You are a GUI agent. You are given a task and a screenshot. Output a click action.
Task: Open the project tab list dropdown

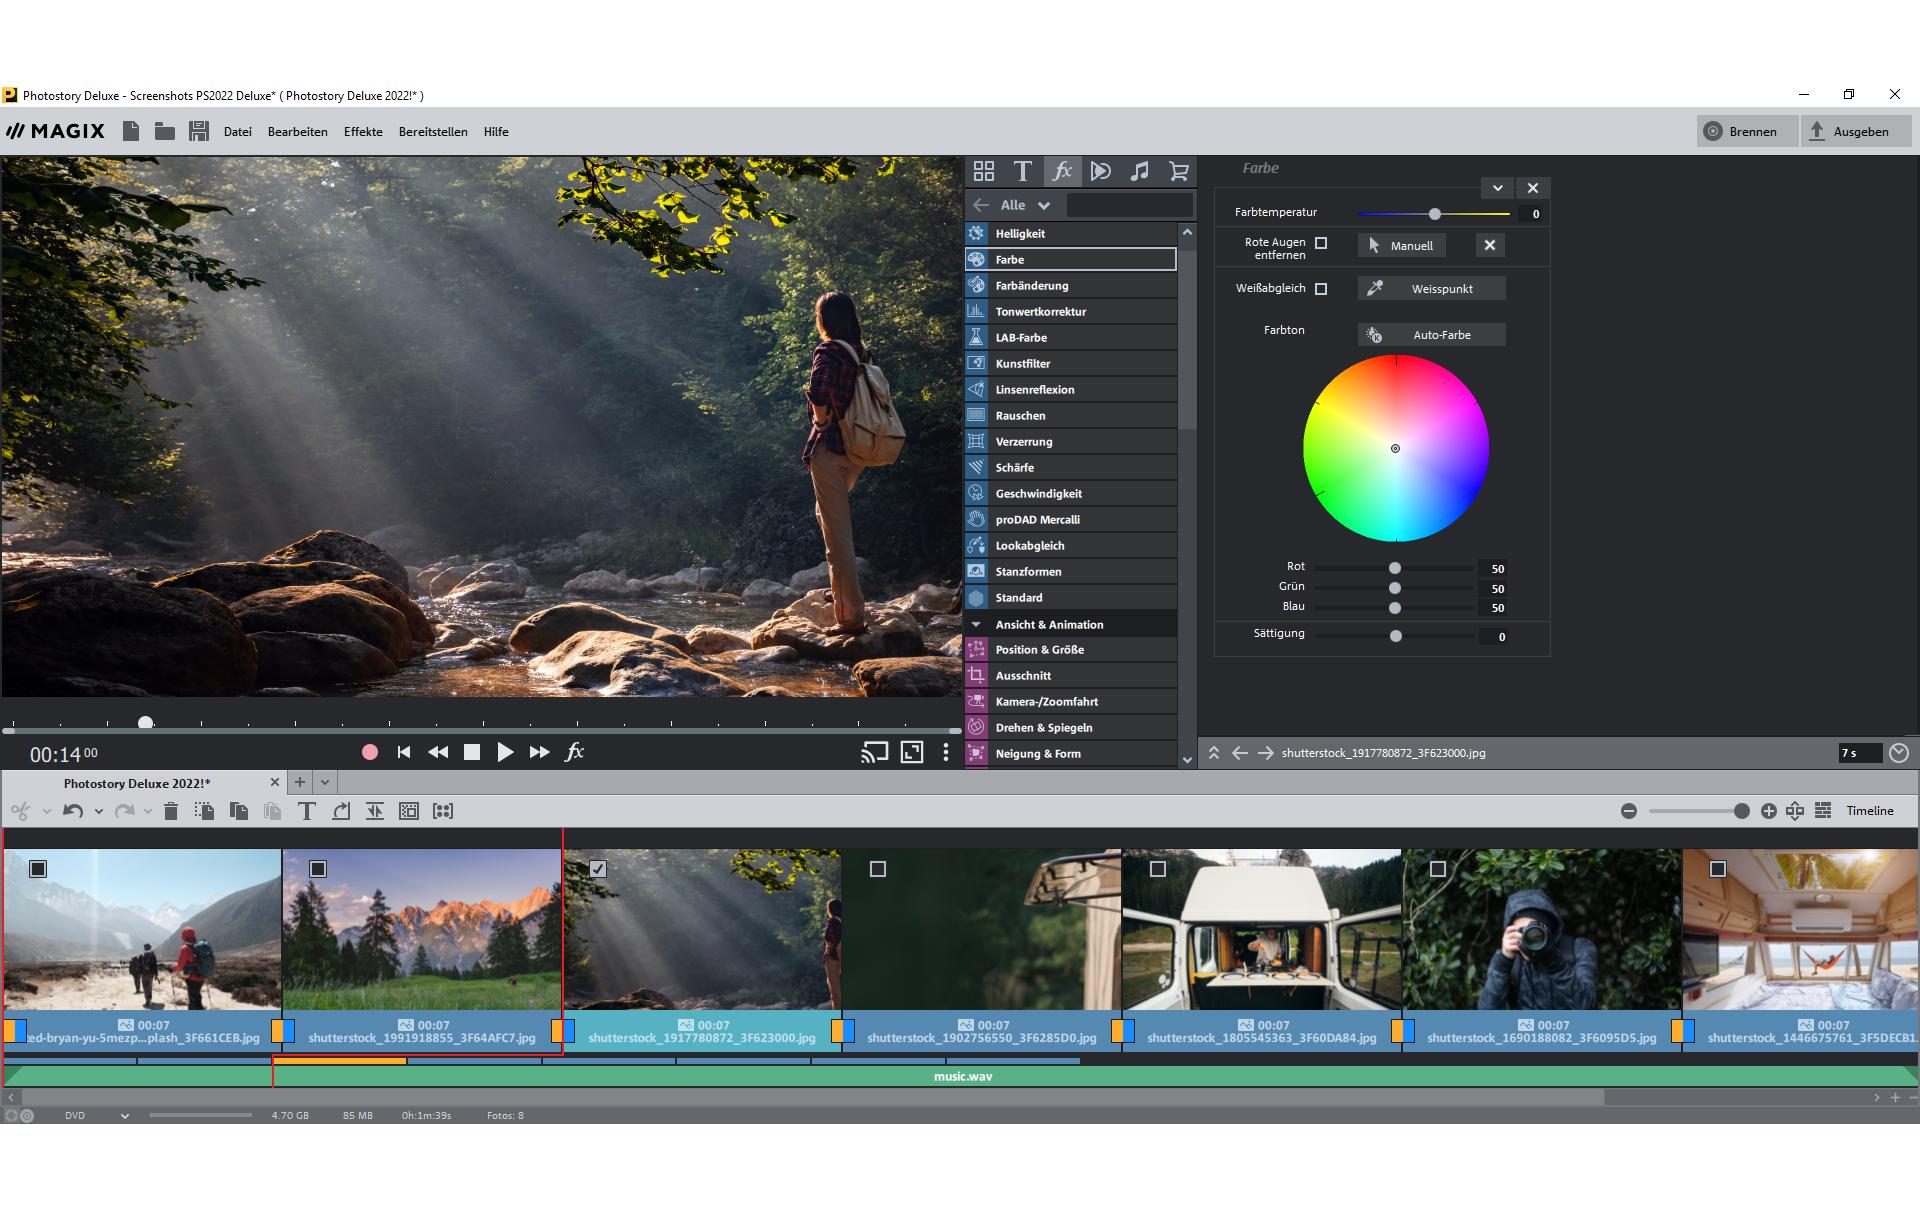click(x=324, y=782)
